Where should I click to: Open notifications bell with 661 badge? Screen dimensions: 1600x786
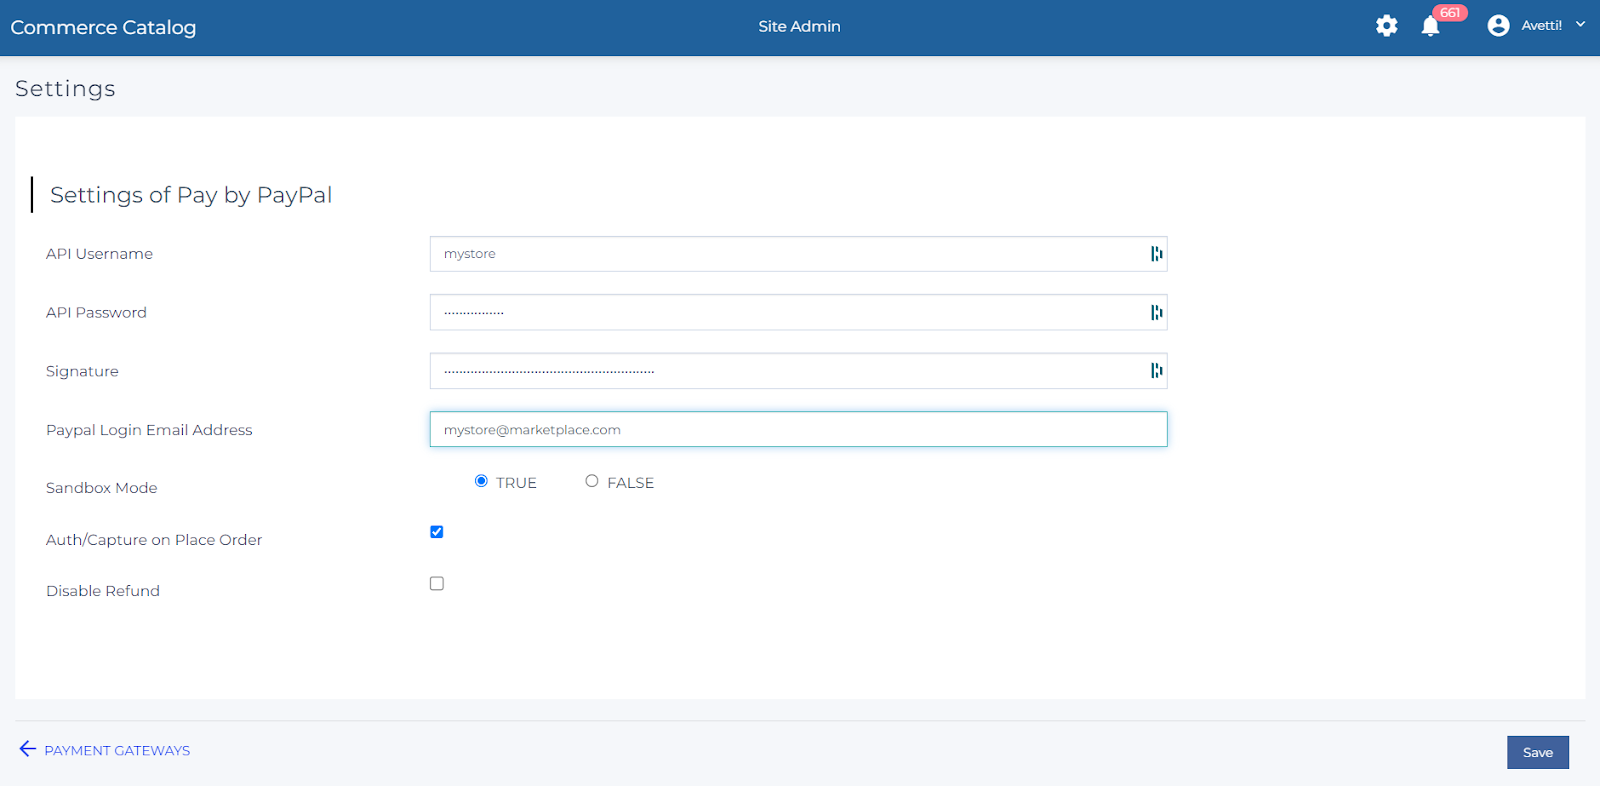(1431, 26)
